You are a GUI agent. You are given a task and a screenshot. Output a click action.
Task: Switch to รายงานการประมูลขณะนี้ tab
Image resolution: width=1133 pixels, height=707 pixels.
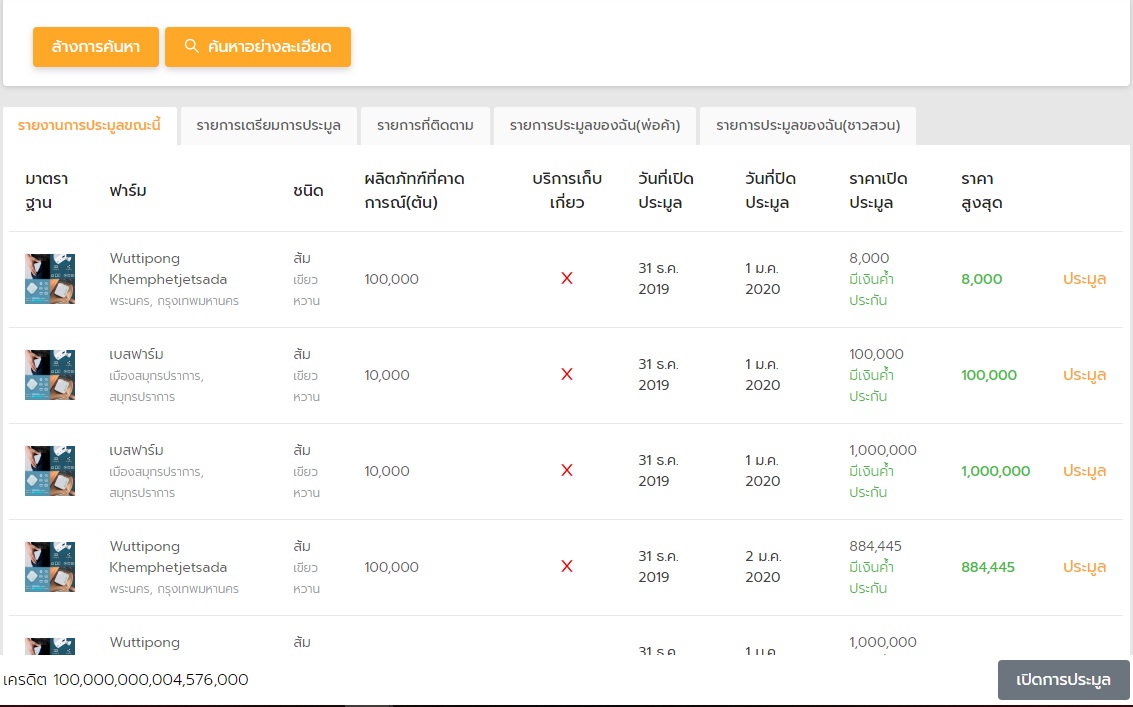[89, 126]
